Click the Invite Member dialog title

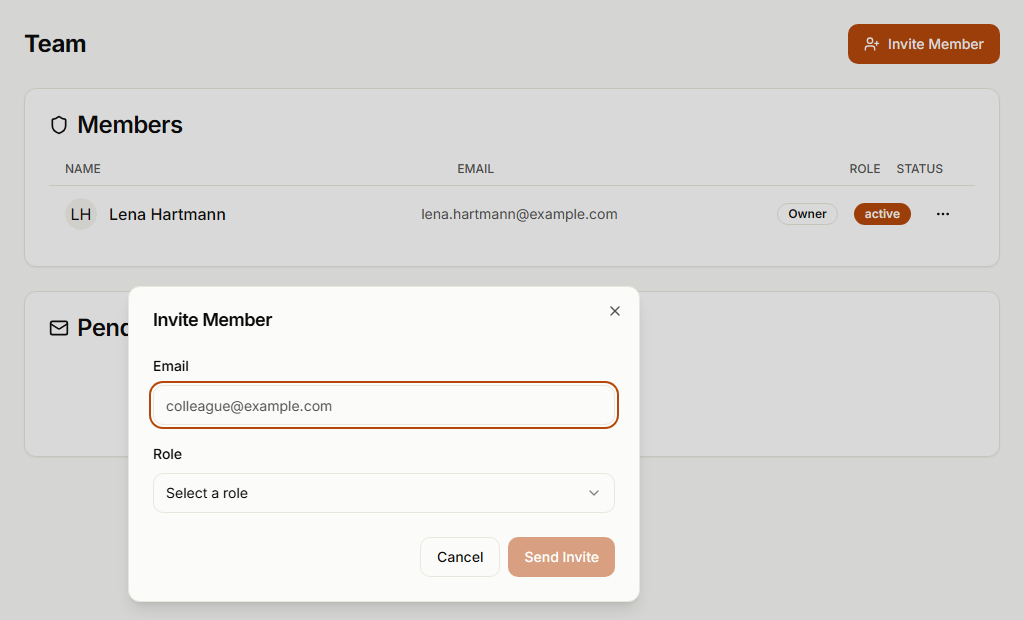(212, 319)
